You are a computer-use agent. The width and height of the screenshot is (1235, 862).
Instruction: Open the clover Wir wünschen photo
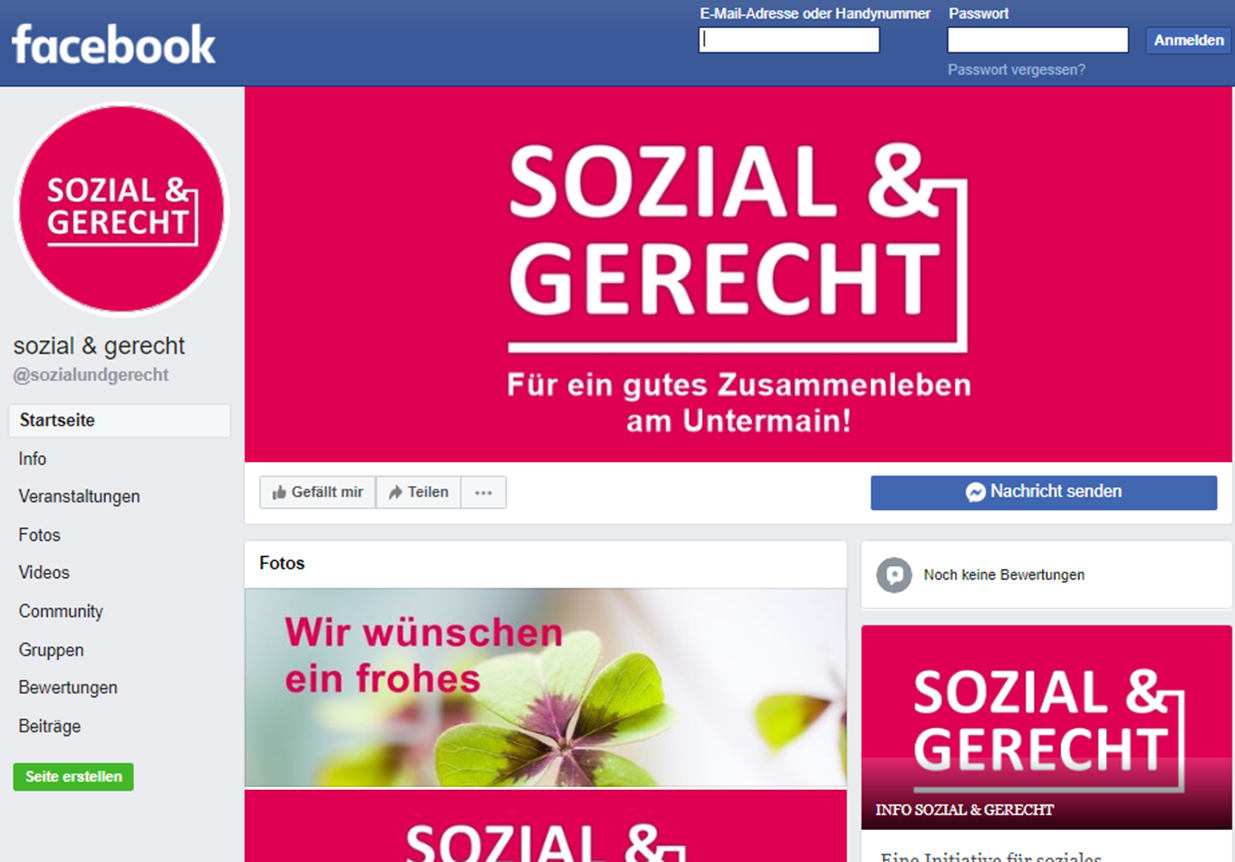click(545, 687)
